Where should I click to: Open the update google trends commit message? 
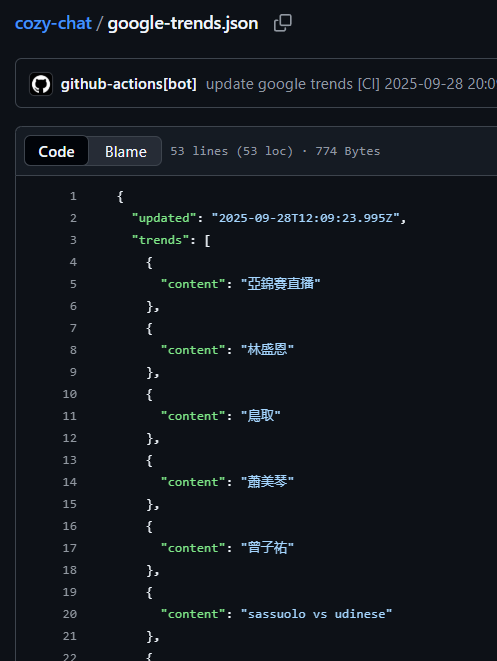351,84
